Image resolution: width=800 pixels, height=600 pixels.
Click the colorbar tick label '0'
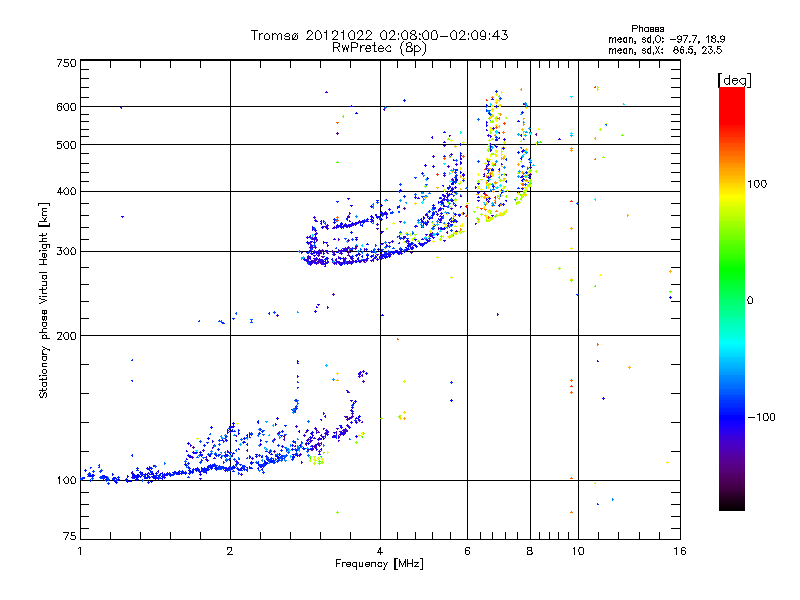click(x=750, y=301)
